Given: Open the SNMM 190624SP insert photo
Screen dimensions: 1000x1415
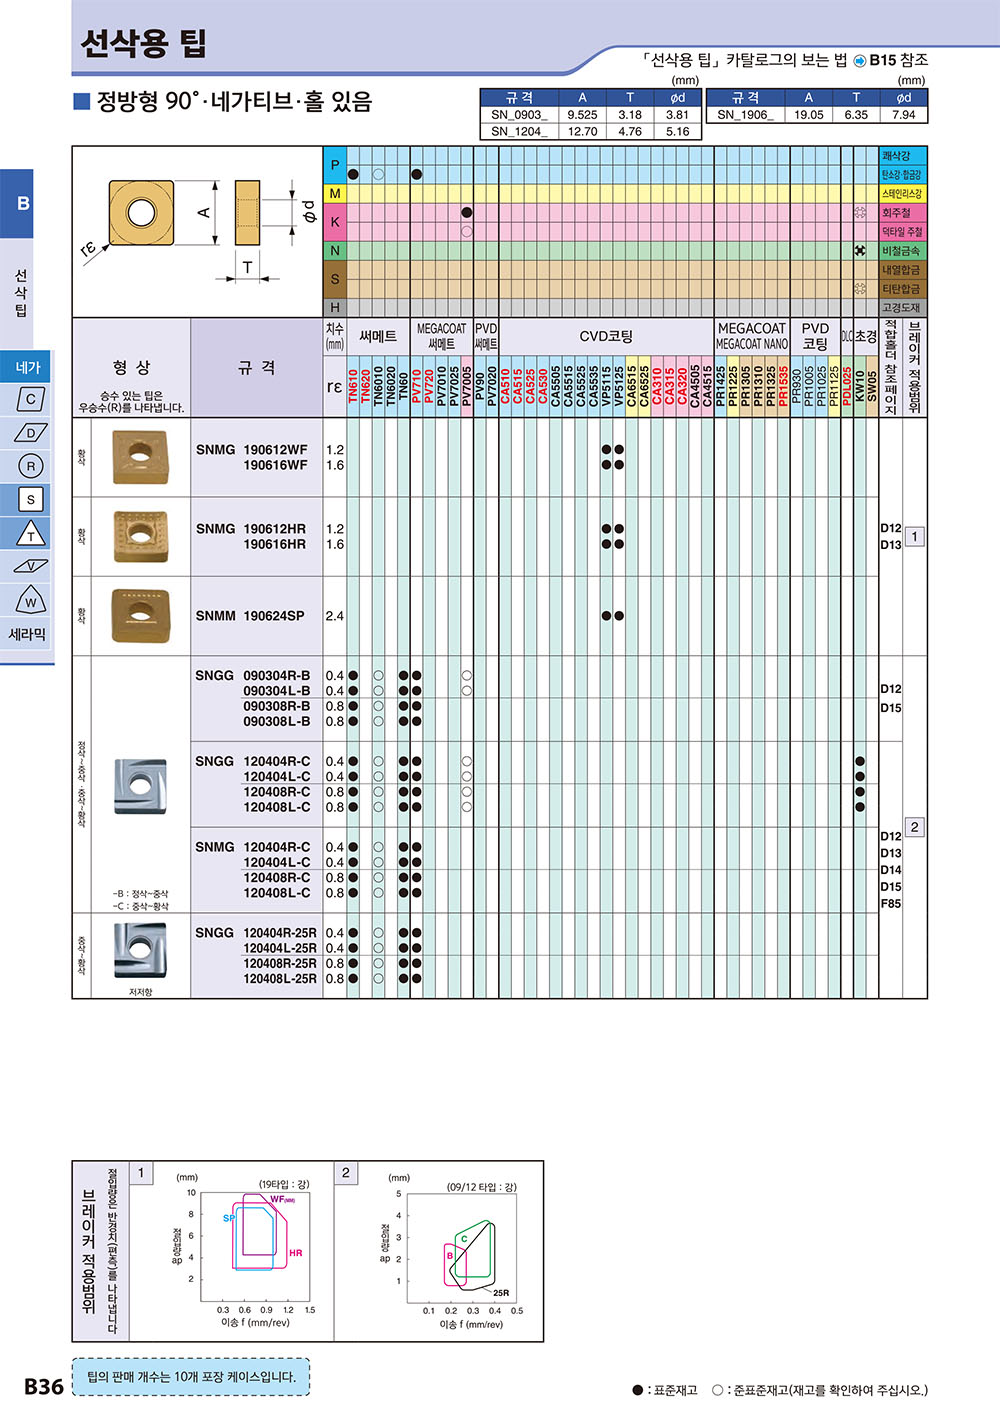Looking at the screenshot, I should coord(139,615).
